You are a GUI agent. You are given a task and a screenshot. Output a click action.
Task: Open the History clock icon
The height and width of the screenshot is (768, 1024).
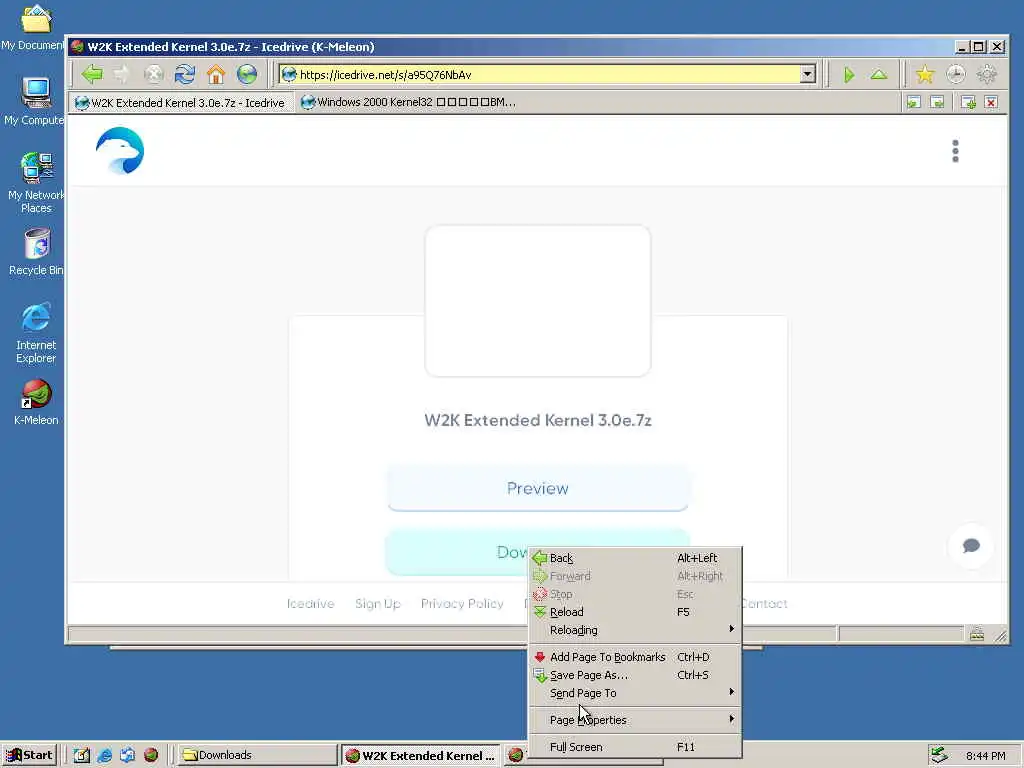click(x=955, y=74)
